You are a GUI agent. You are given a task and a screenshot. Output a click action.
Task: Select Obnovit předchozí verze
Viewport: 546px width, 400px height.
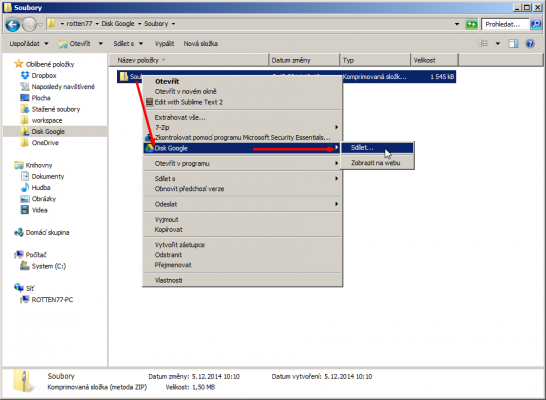coord(242,189)
